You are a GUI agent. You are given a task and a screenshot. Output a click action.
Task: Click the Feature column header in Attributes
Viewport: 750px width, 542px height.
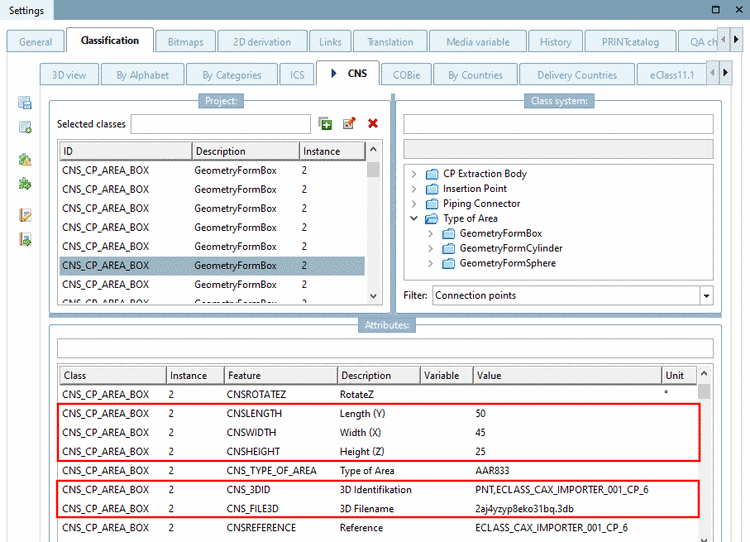(x=278, y=375)
